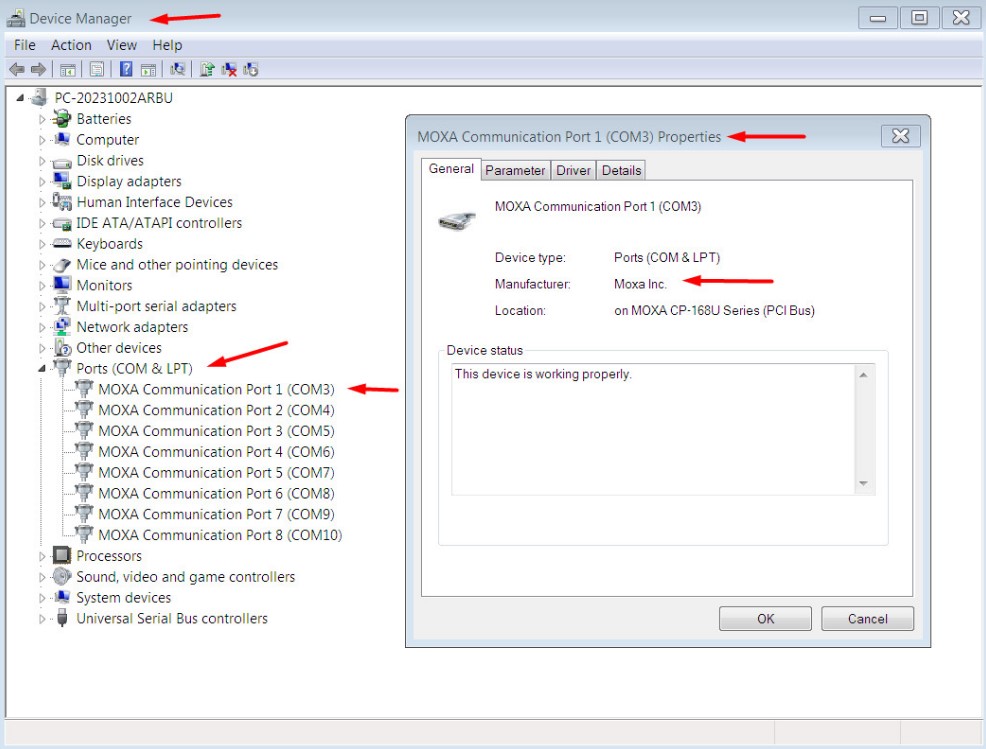986x749 pixels.
Task: Click the Batteries category icon
Action: pyautogui.click(x=62, y=118)
